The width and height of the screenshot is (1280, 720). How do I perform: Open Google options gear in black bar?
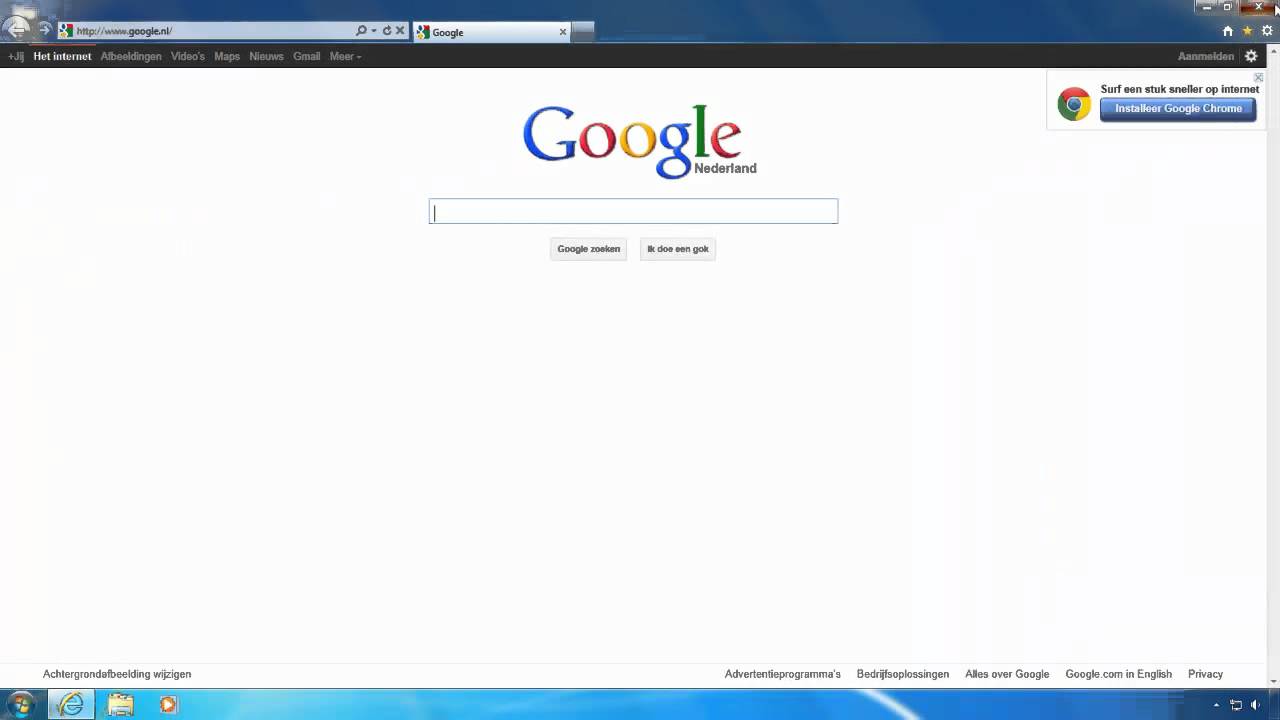[1251, 56]
